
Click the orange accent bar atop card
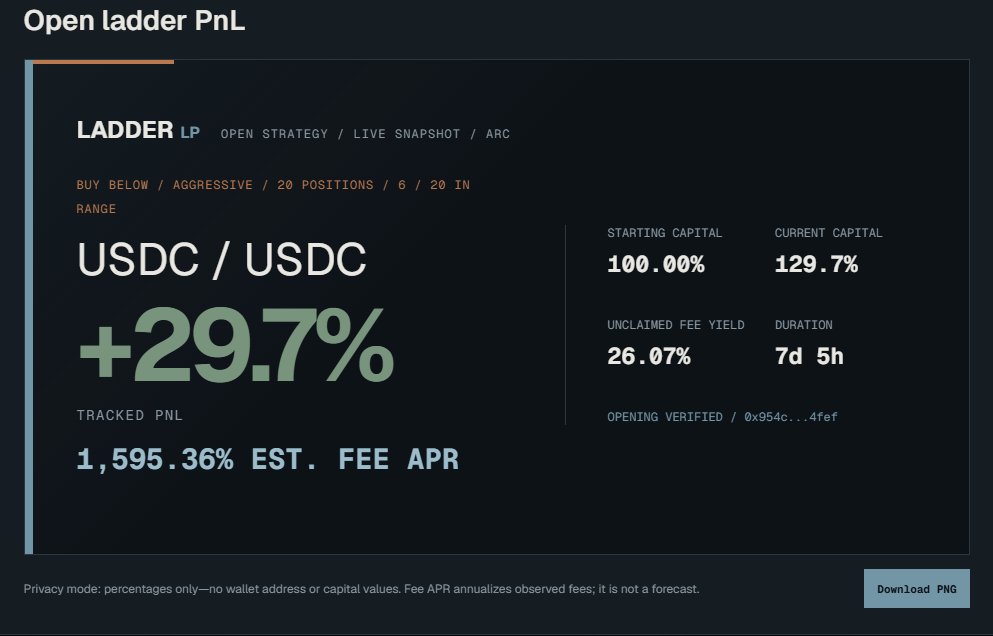(x=103, y=61)
